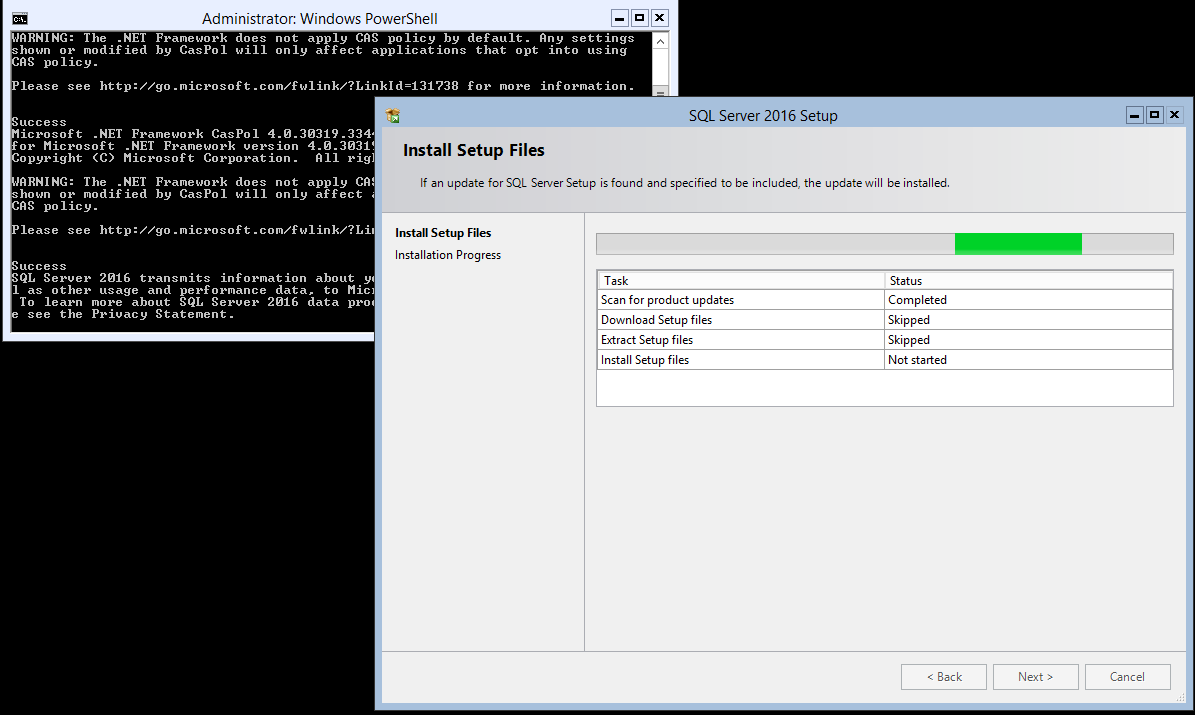The height and width of the screenshot is (715, 1195).
Task: Cancel the SQL Server setup
Action: tap(1127, 677)
